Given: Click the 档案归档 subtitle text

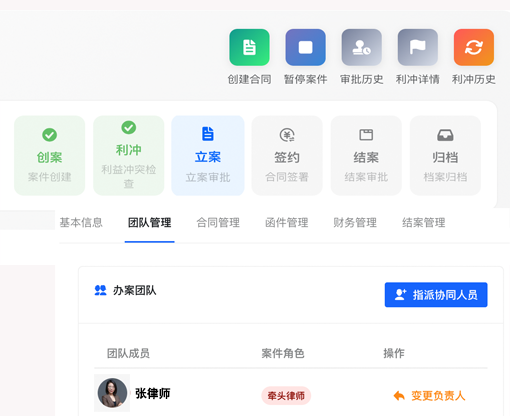Looking at the screenshot, I should point(445,177).
